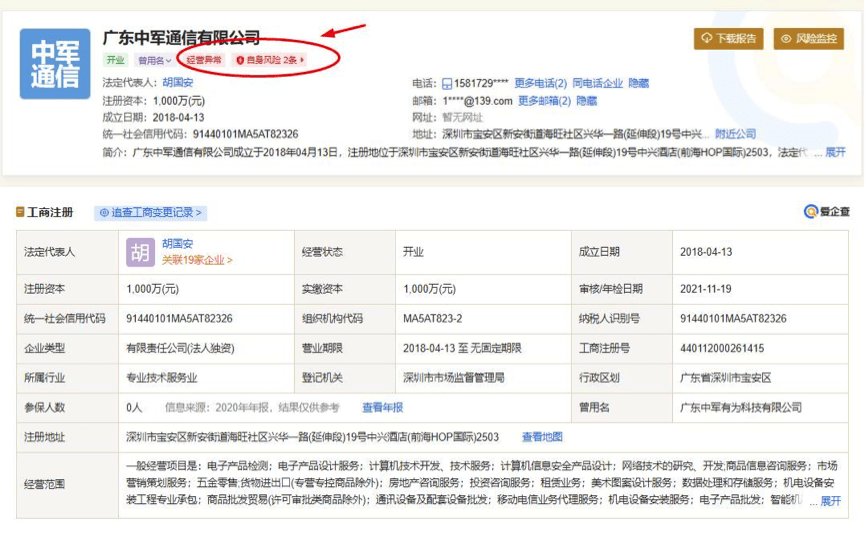Click the phone icon beside the telephone number
The height and width of the screenshot is (535, 865).
447,84
